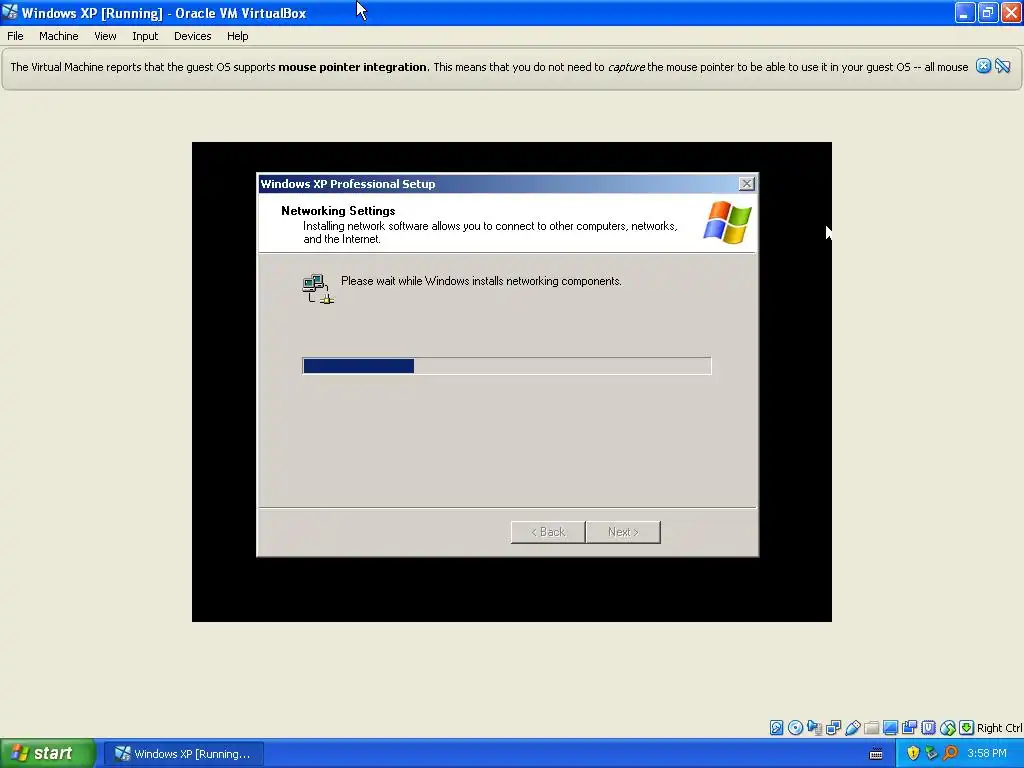This screenshot has width=1024, height=768.
Task: Click the mouse integration status icon
Action: (948, 728)
